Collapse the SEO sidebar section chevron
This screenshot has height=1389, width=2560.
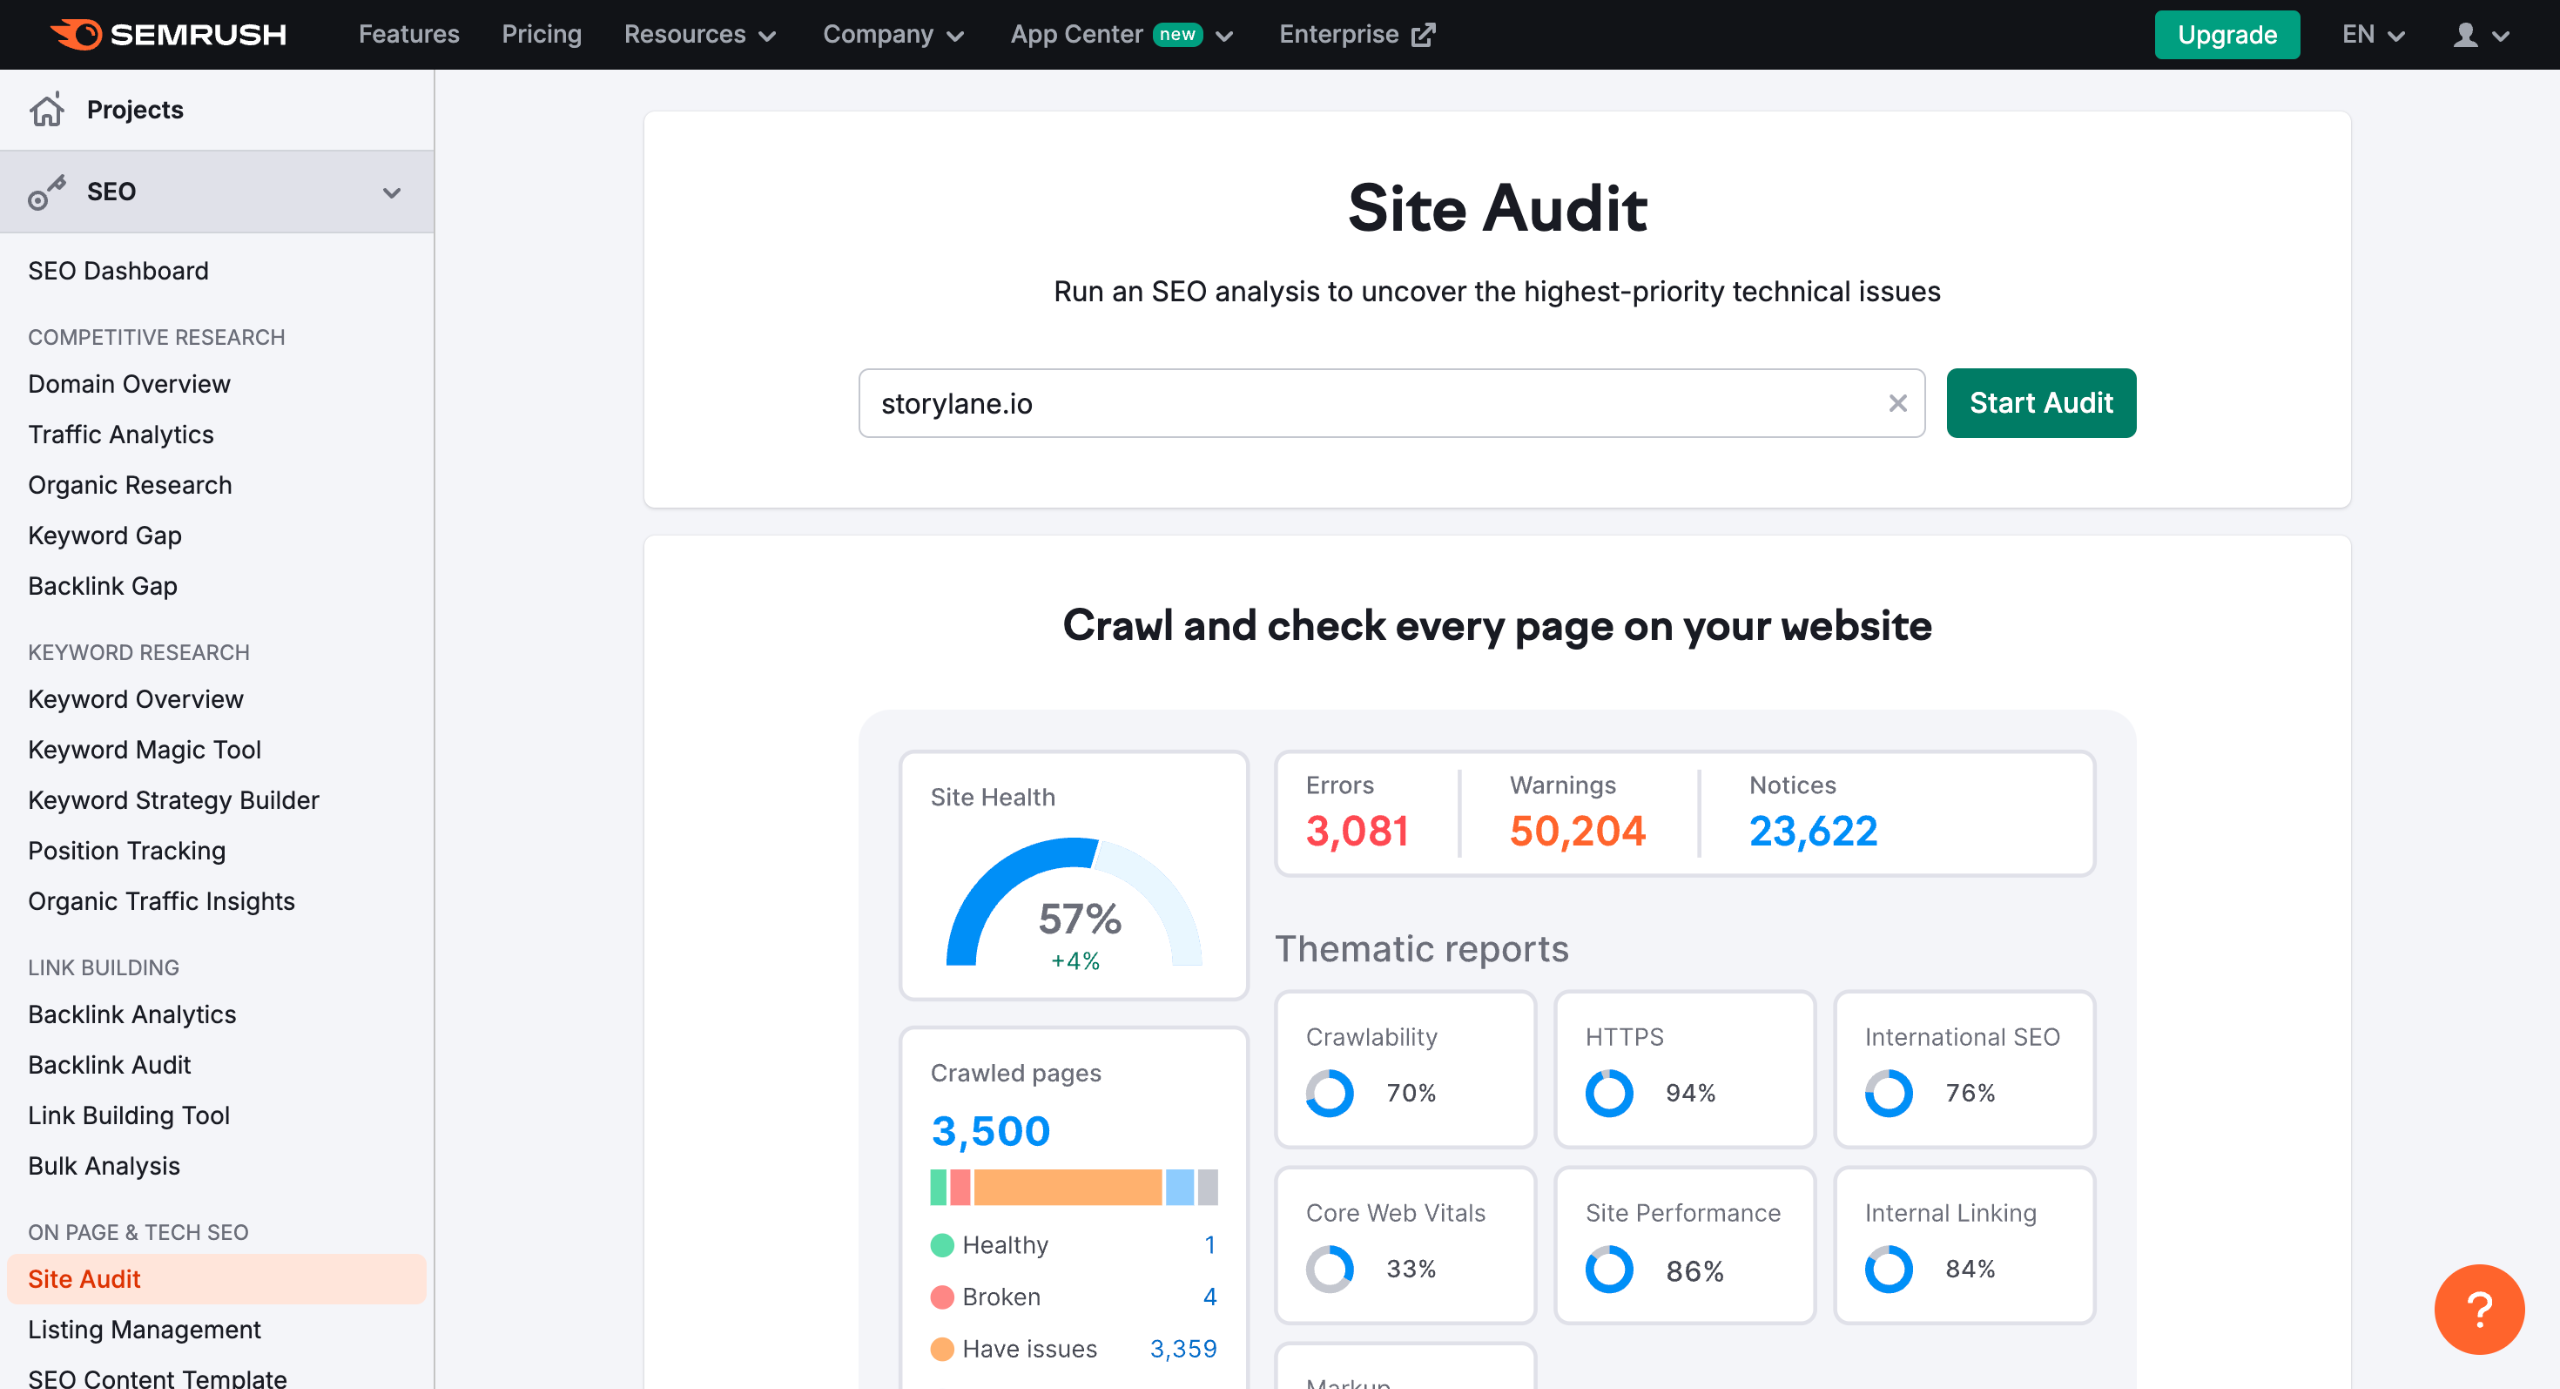(x=392, y=192)
